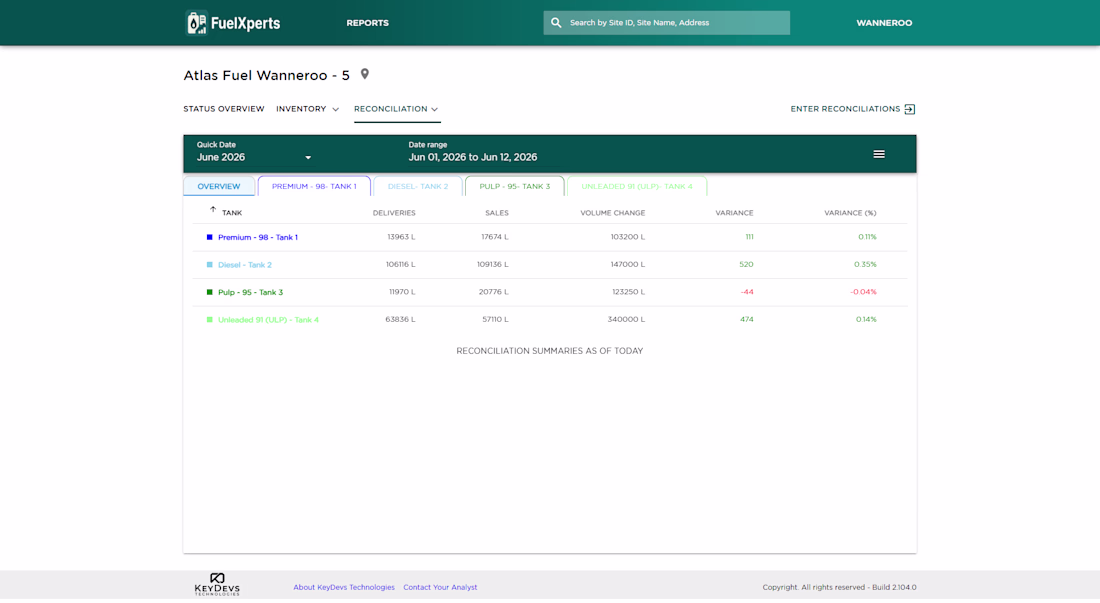Click variance value 474
Viewport: 1100px width, 603px height.
(746, 319)
